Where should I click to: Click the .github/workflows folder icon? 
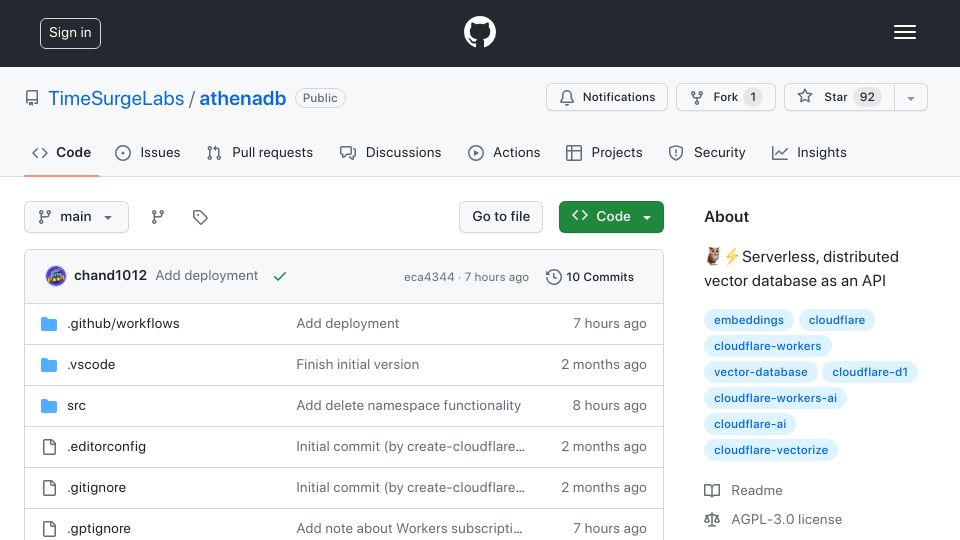coord(49,324)
